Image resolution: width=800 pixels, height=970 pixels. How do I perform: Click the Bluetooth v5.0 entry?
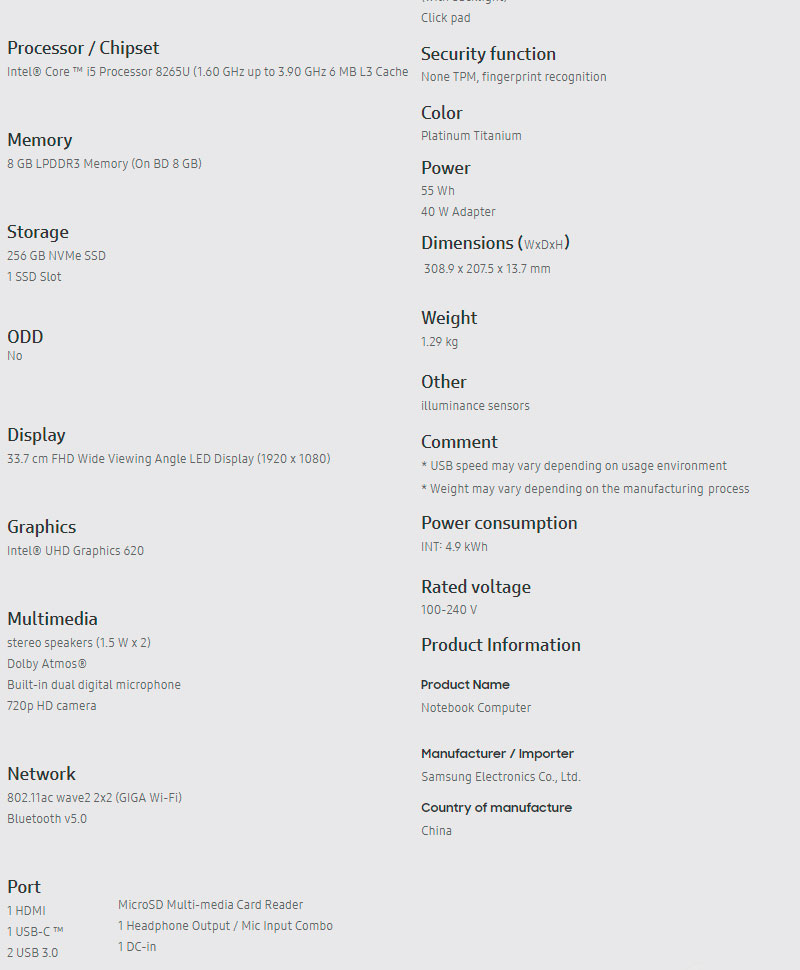click(x=47, y=819)
